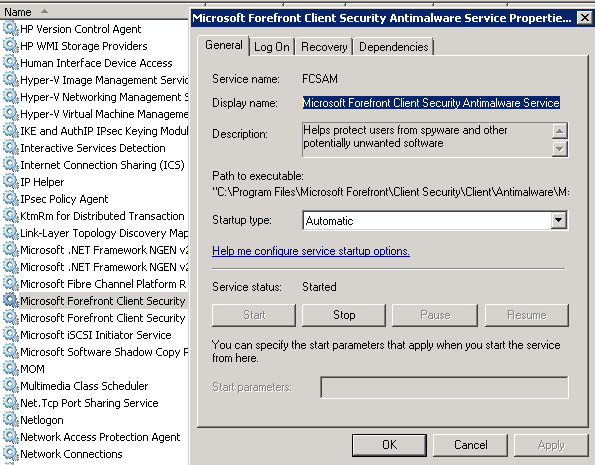Close the Antimalware Service Properties dialog

point(585,18)
